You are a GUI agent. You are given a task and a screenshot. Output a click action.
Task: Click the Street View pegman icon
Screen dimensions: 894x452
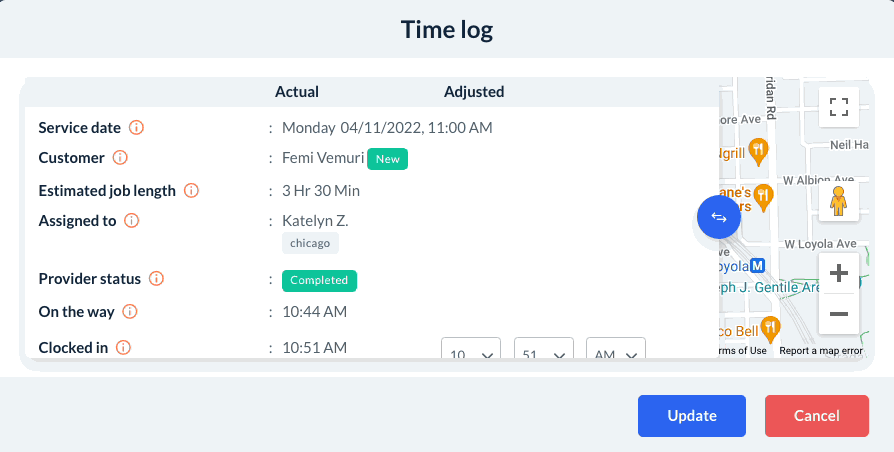(x=838, y=200)
